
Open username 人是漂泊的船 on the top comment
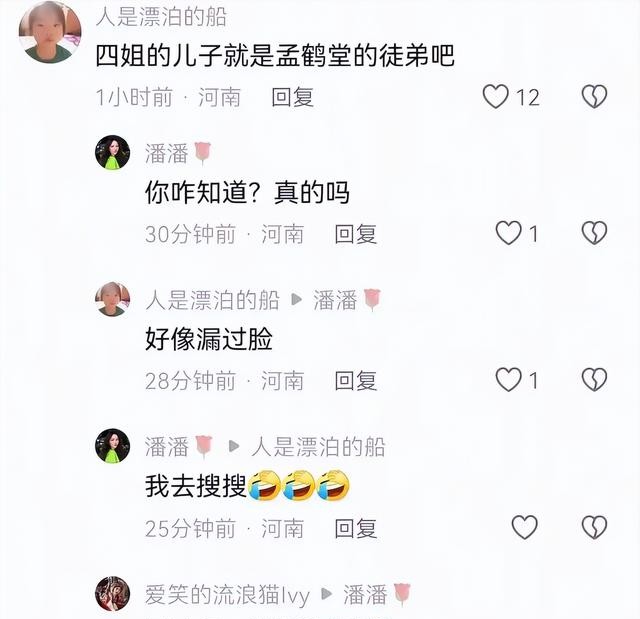[161, 18]
